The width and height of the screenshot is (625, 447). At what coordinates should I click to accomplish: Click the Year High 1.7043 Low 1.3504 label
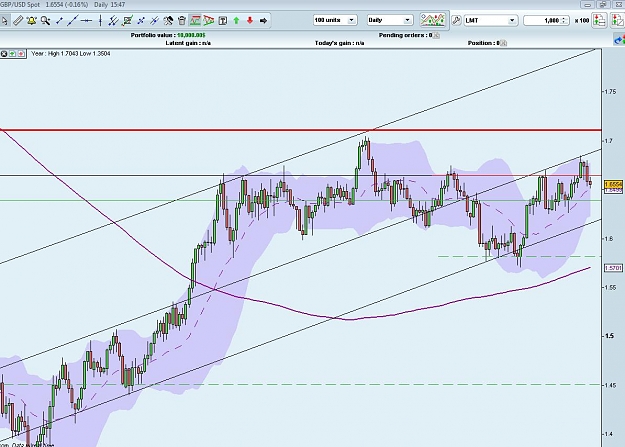(71, 53)
